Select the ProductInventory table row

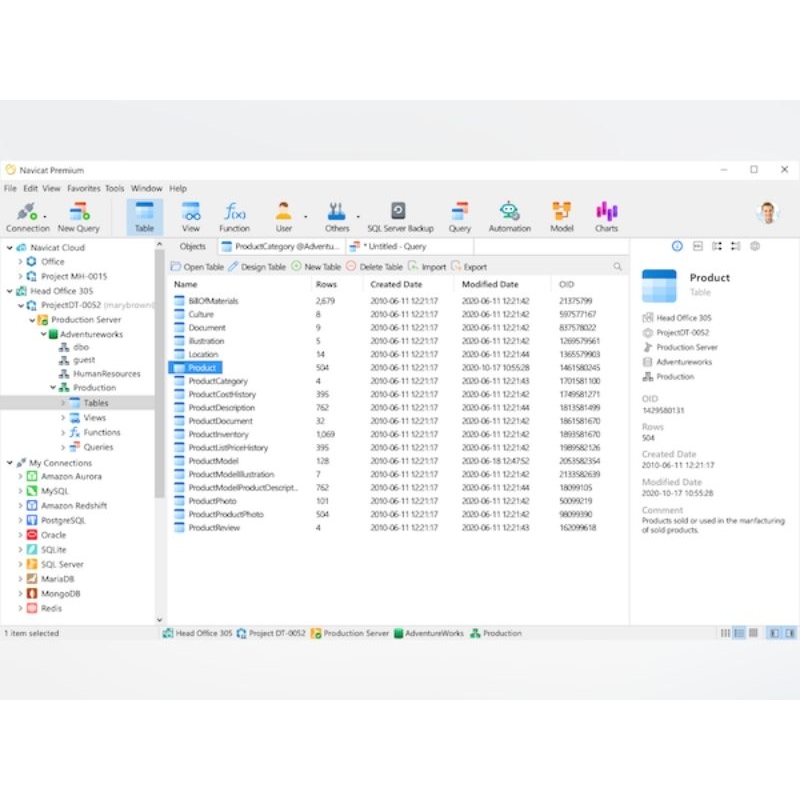(x=397, y=435)
